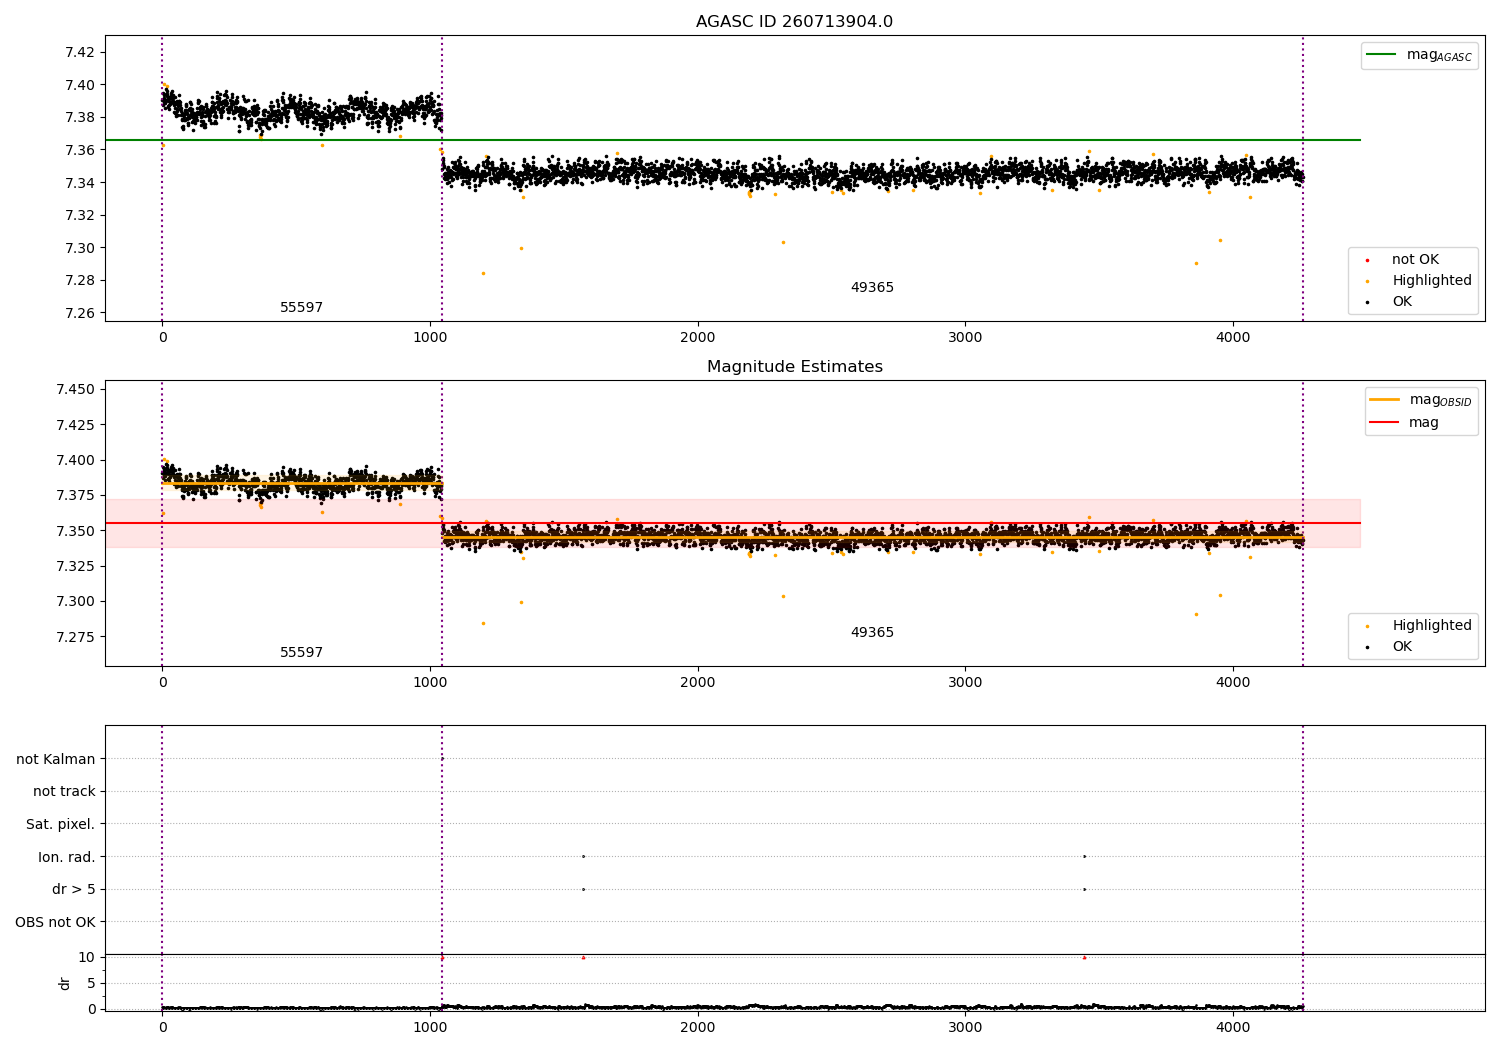This screenshot has height=1050, width=1500.
Task: Click the not Kalman flag dot near 1000
Action: (442, 759)
